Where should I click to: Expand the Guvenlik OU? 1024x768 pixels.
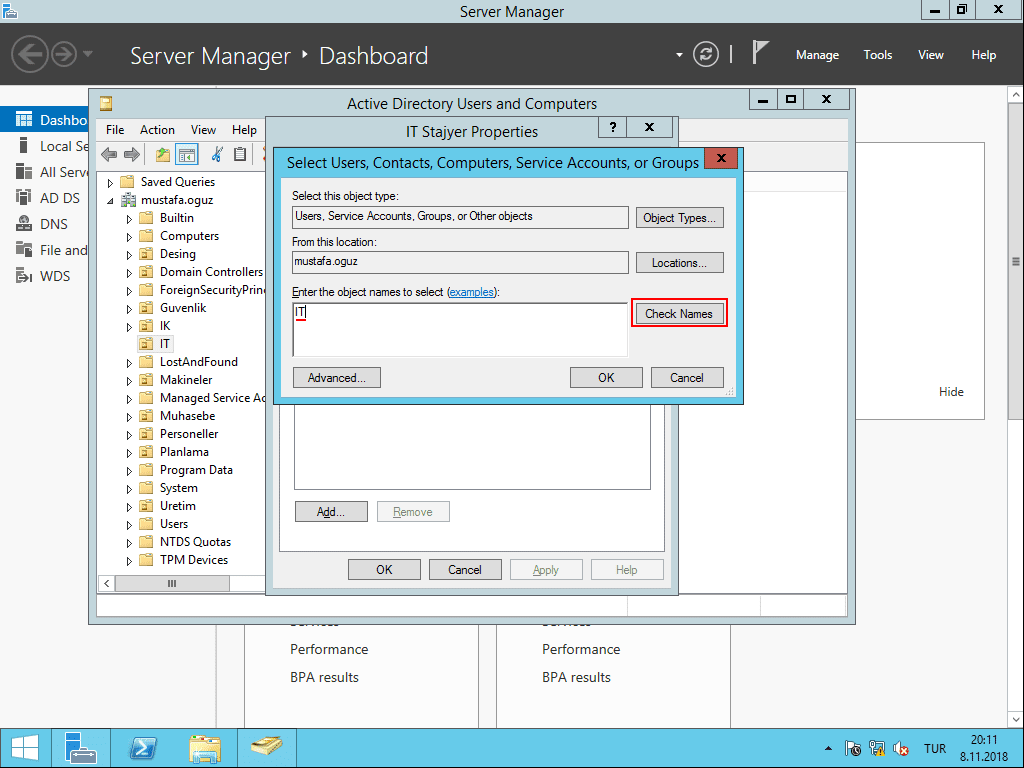click(x=129, y=309)
